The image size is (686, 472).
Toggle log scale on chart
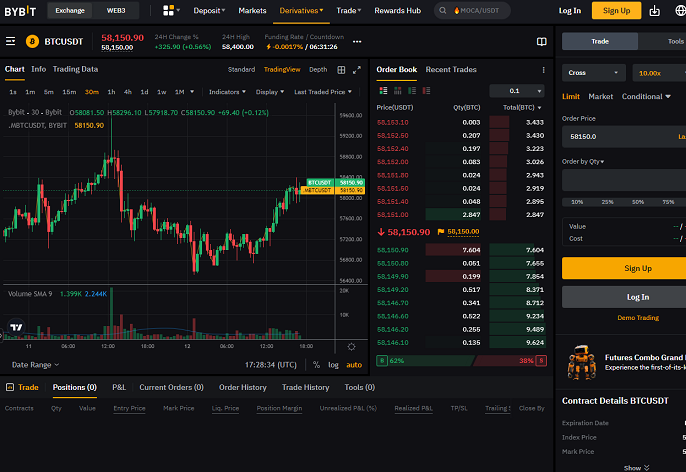(333, 365)
